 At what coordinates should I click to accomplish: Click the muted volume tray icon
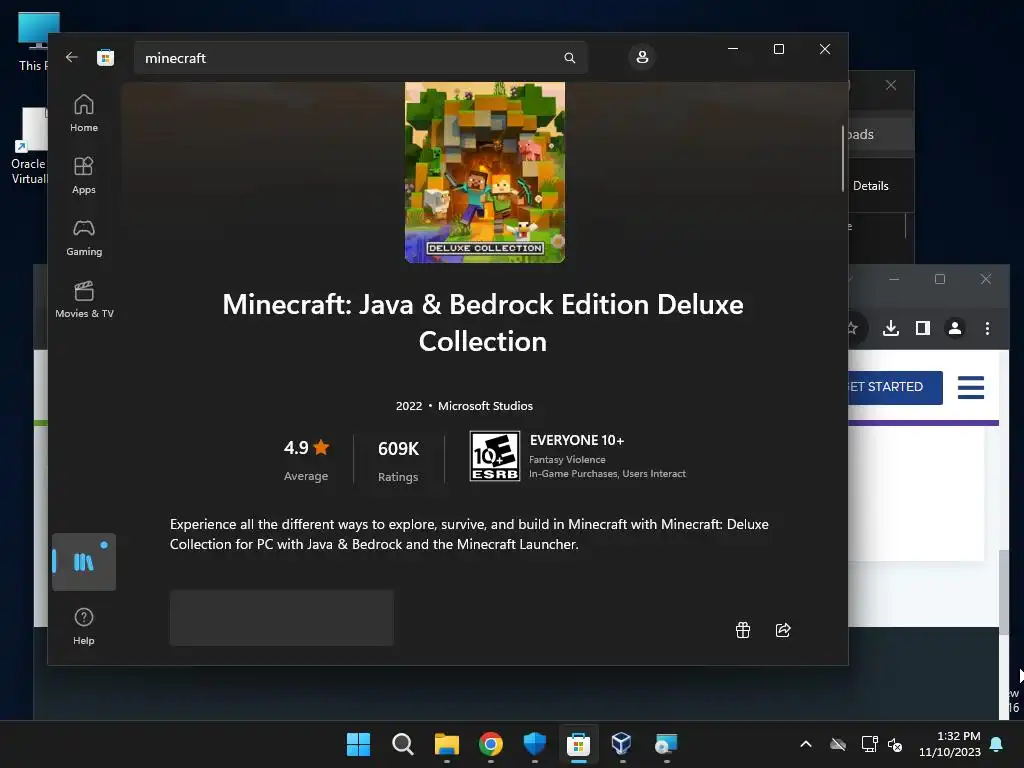click(x=895, y=744)
